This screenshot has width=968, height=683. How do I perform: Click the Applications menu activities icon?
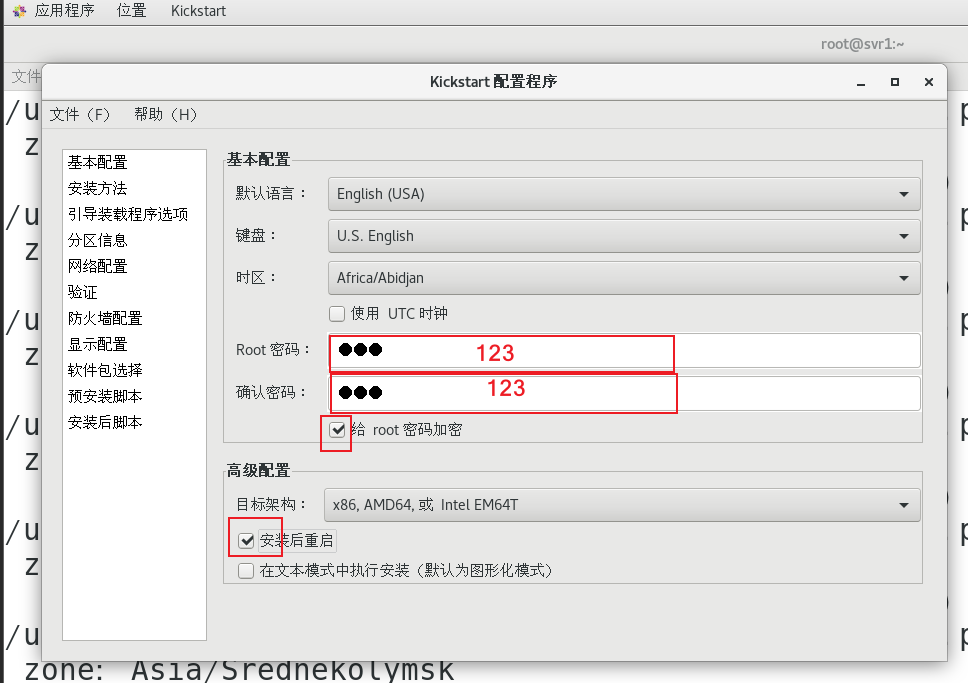(20, 11)
